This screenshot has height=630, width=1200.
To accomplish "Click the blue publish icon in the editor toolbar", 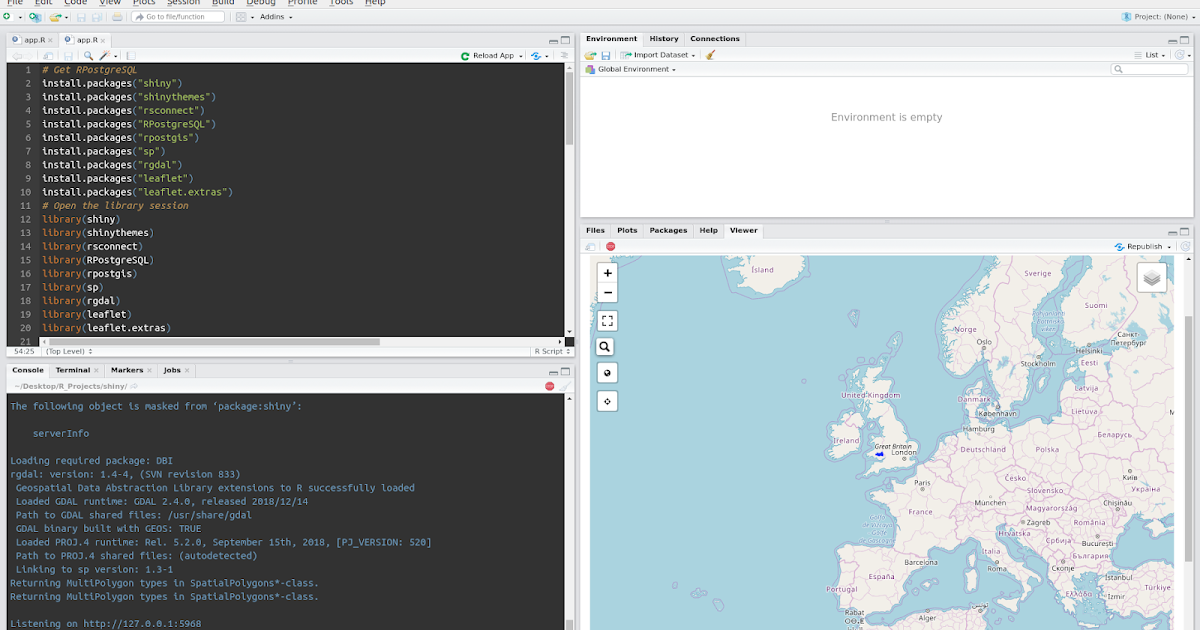I will (535, 57).
